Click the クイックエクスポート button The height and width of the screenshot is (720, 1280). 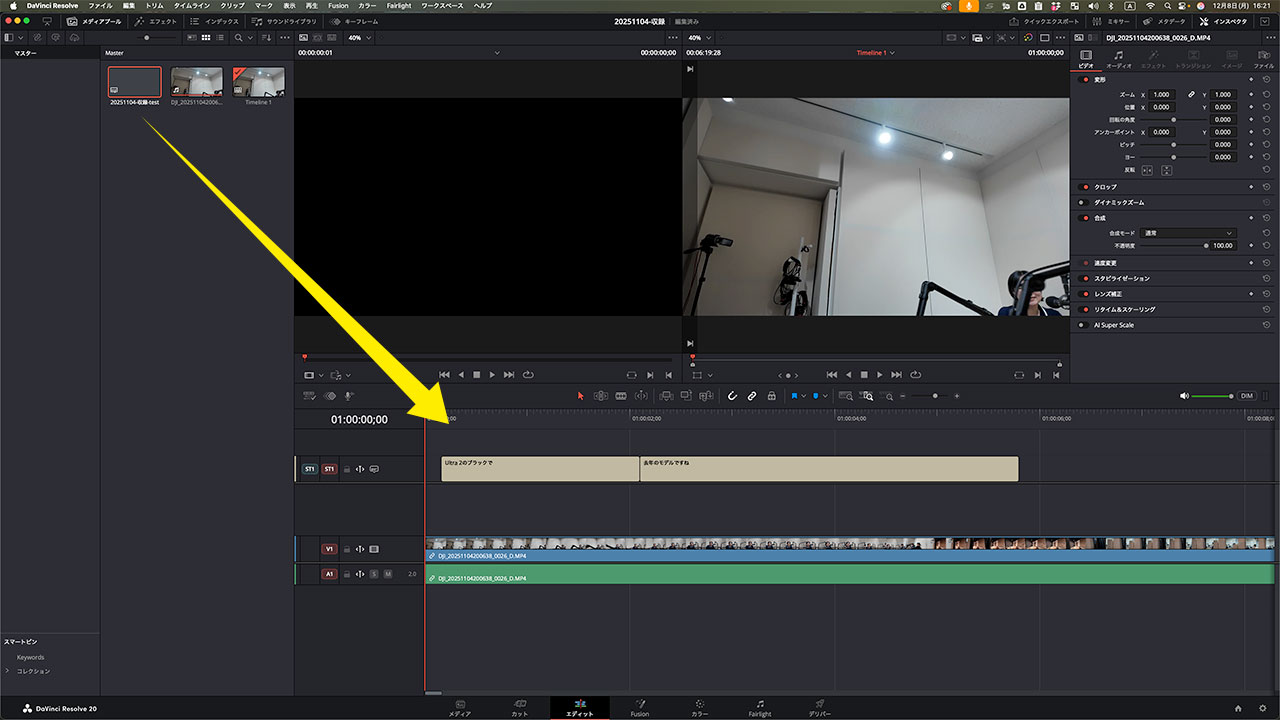pyautogui.click(x=1044, y=21)
